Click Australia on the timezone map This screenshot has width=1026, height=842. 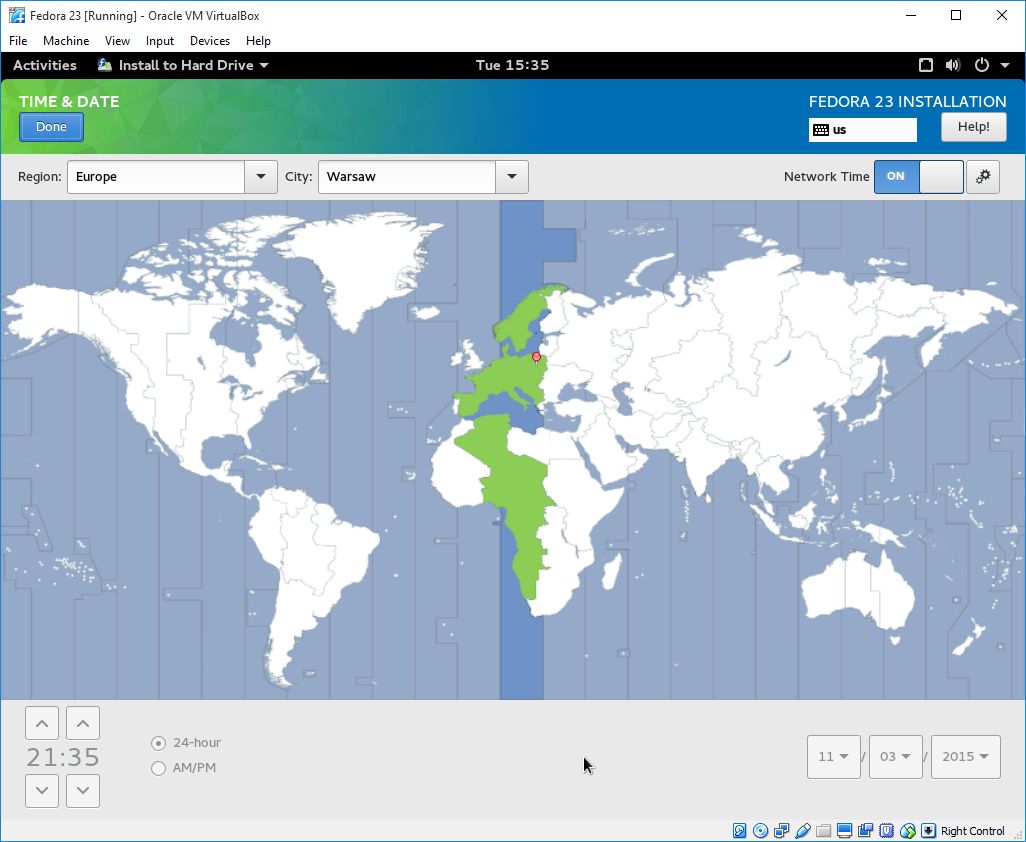[857, 592]
